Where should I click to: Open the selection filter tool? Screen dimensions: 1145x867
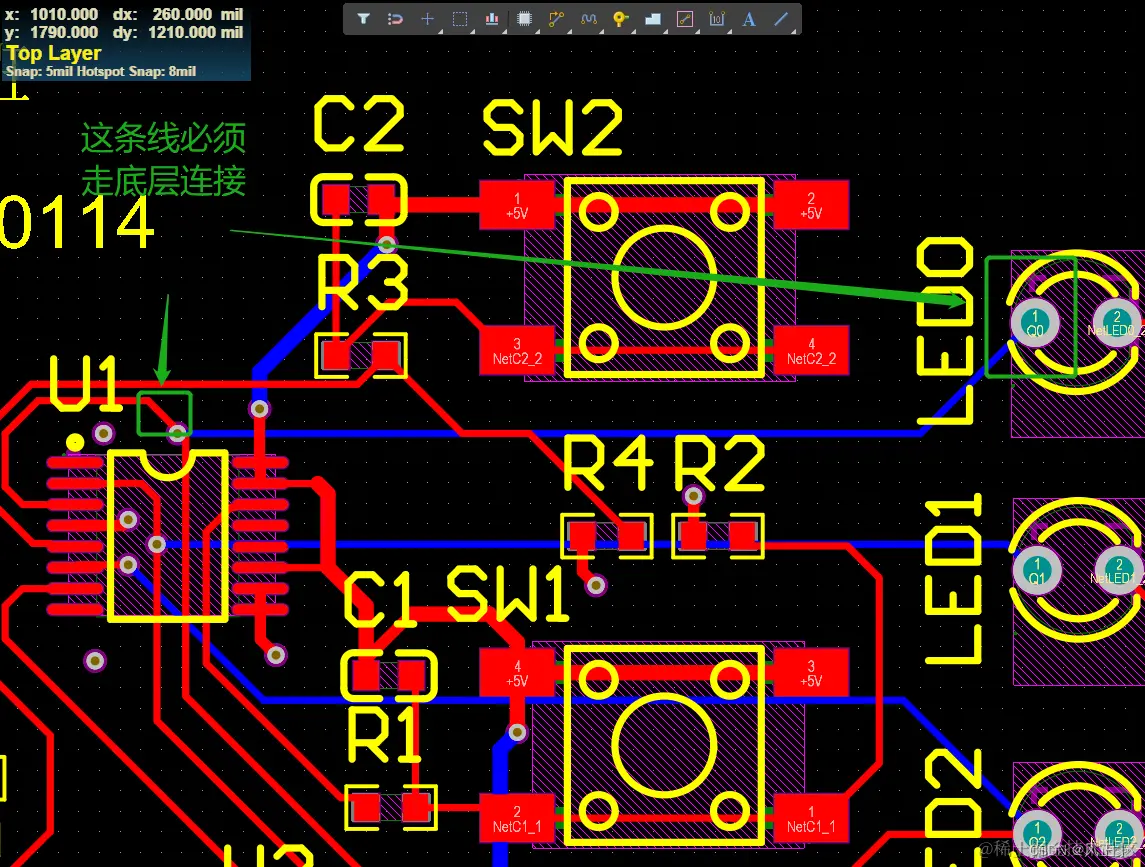[x=364, y=19]
